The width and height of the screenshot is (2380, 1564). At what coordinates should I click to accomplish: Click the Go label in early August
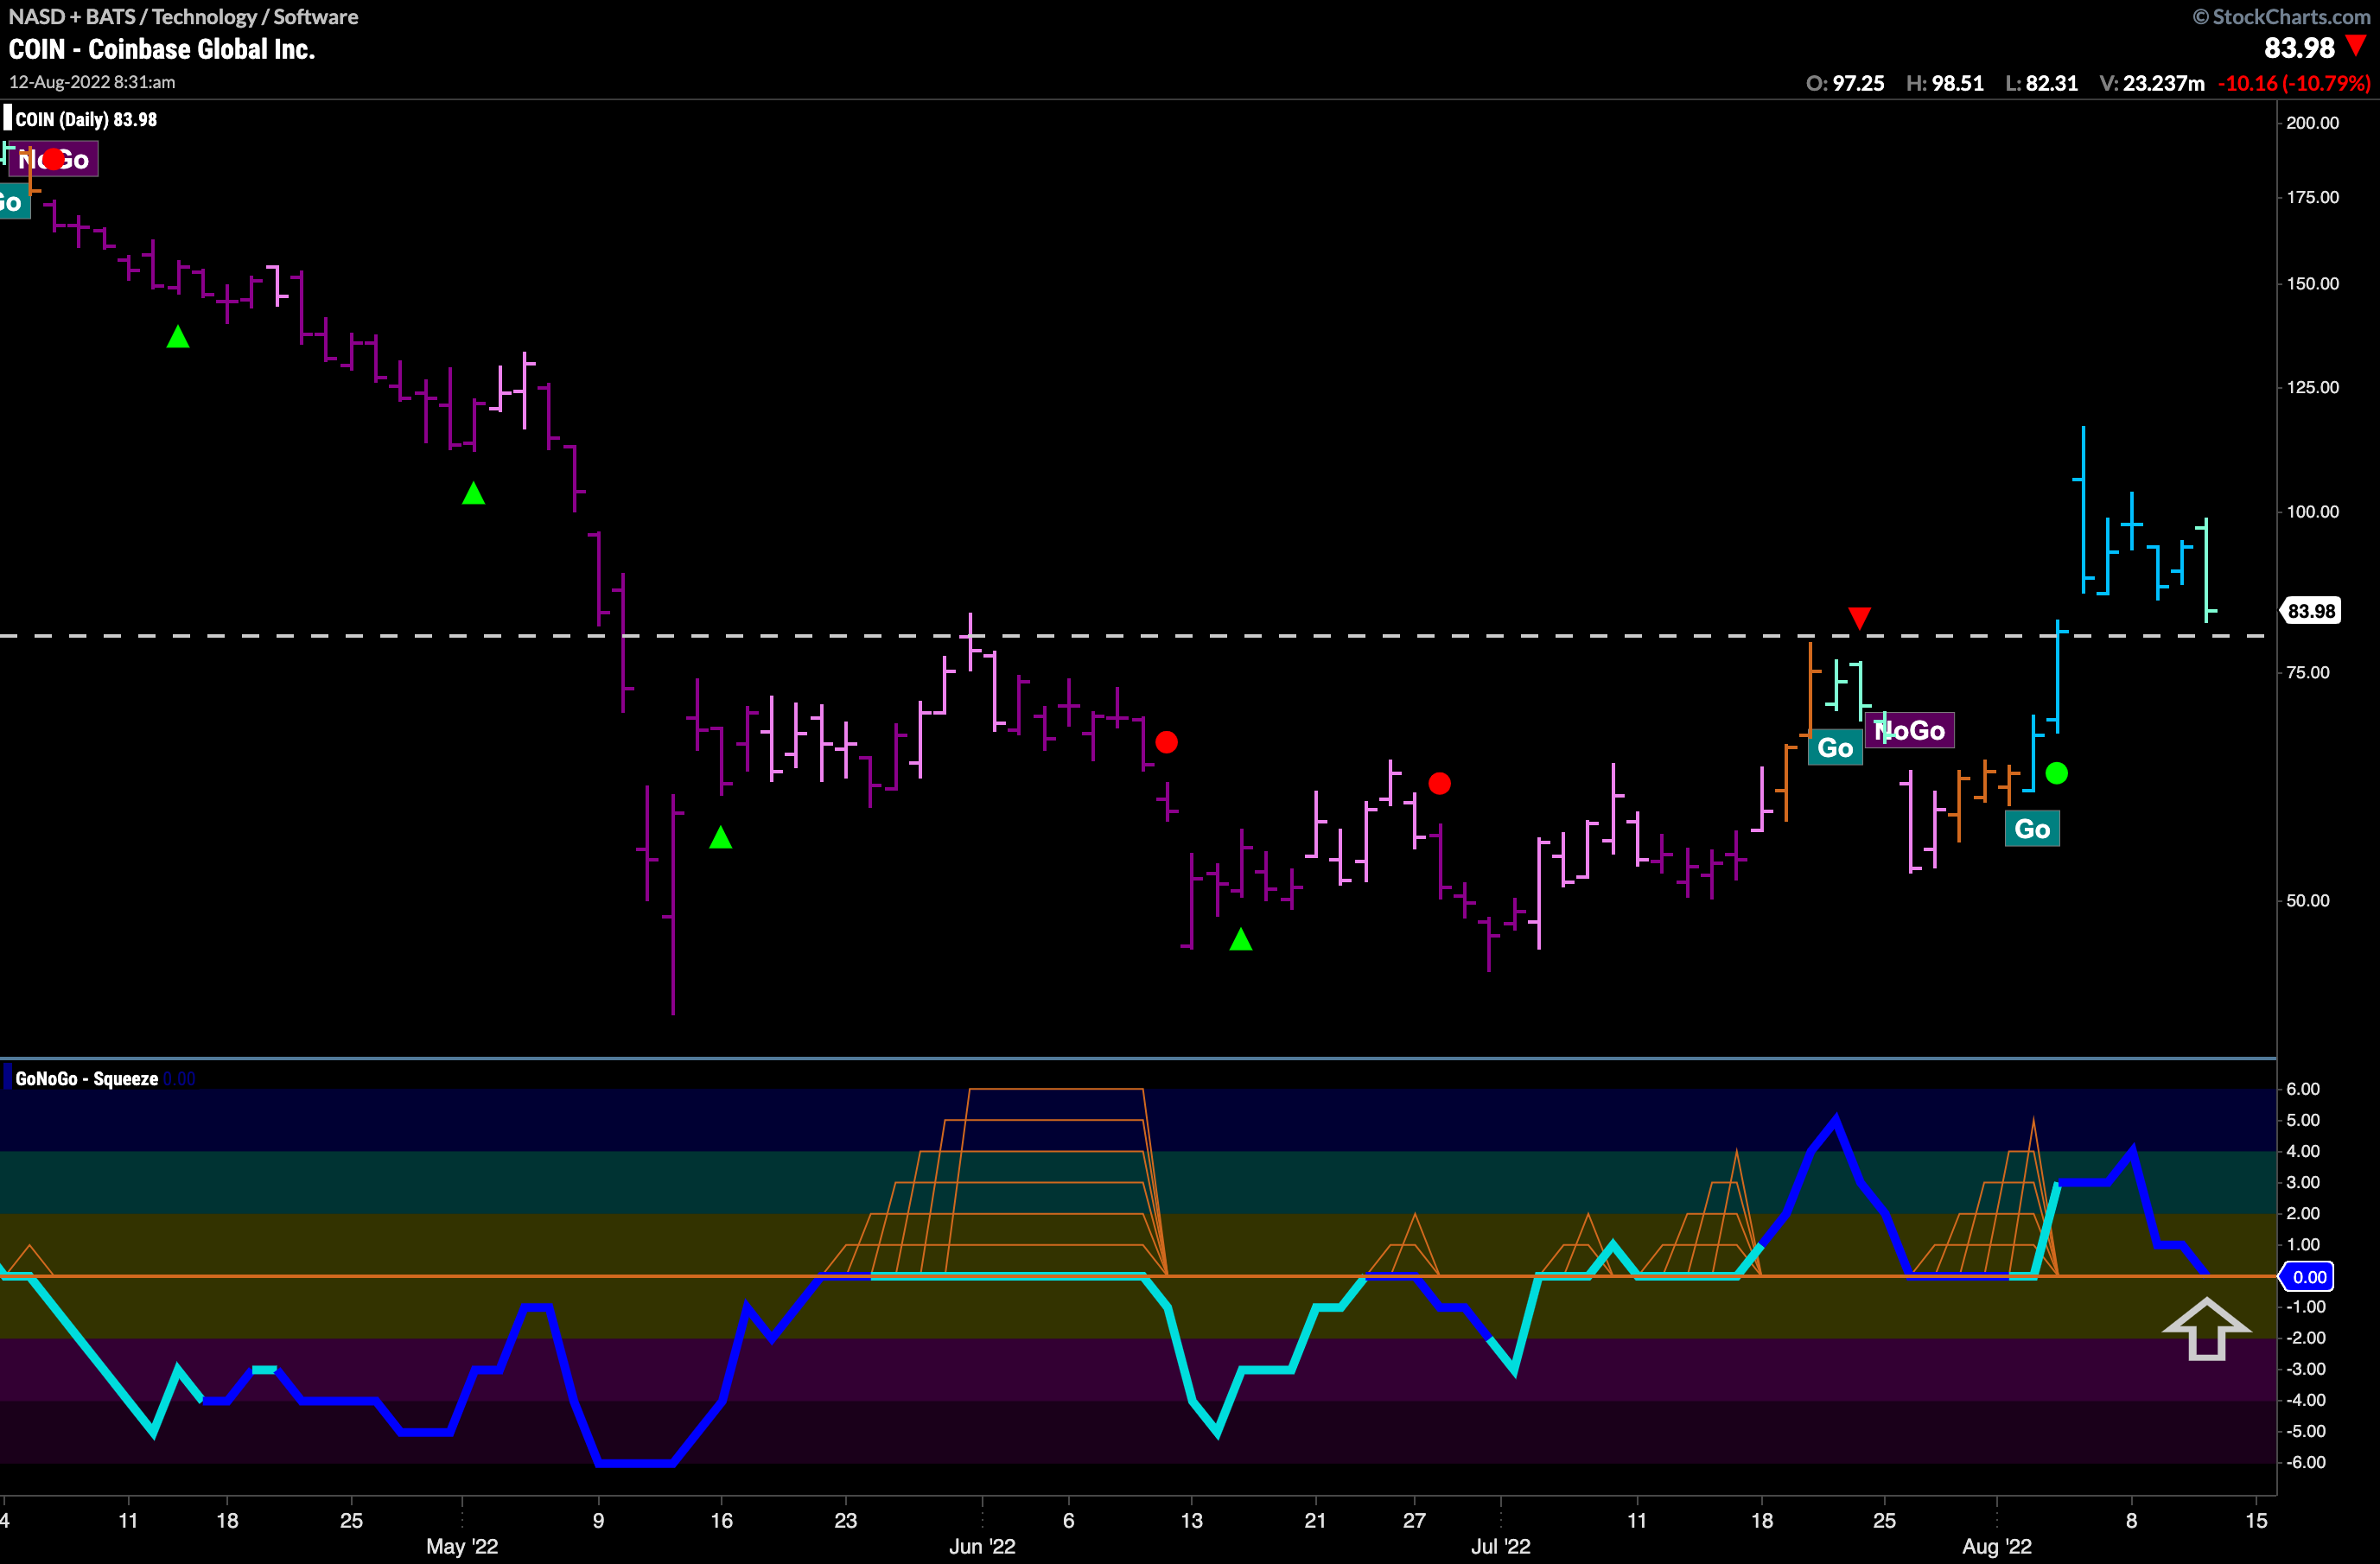point(2032,829)
